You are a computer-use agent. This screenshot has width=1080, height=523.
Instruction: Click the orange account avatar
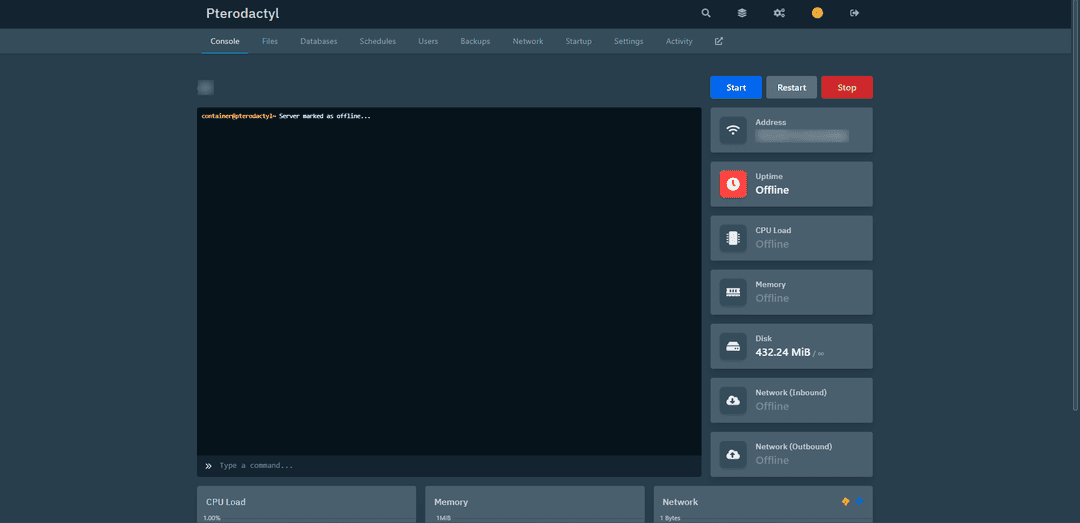pos(817,13)
